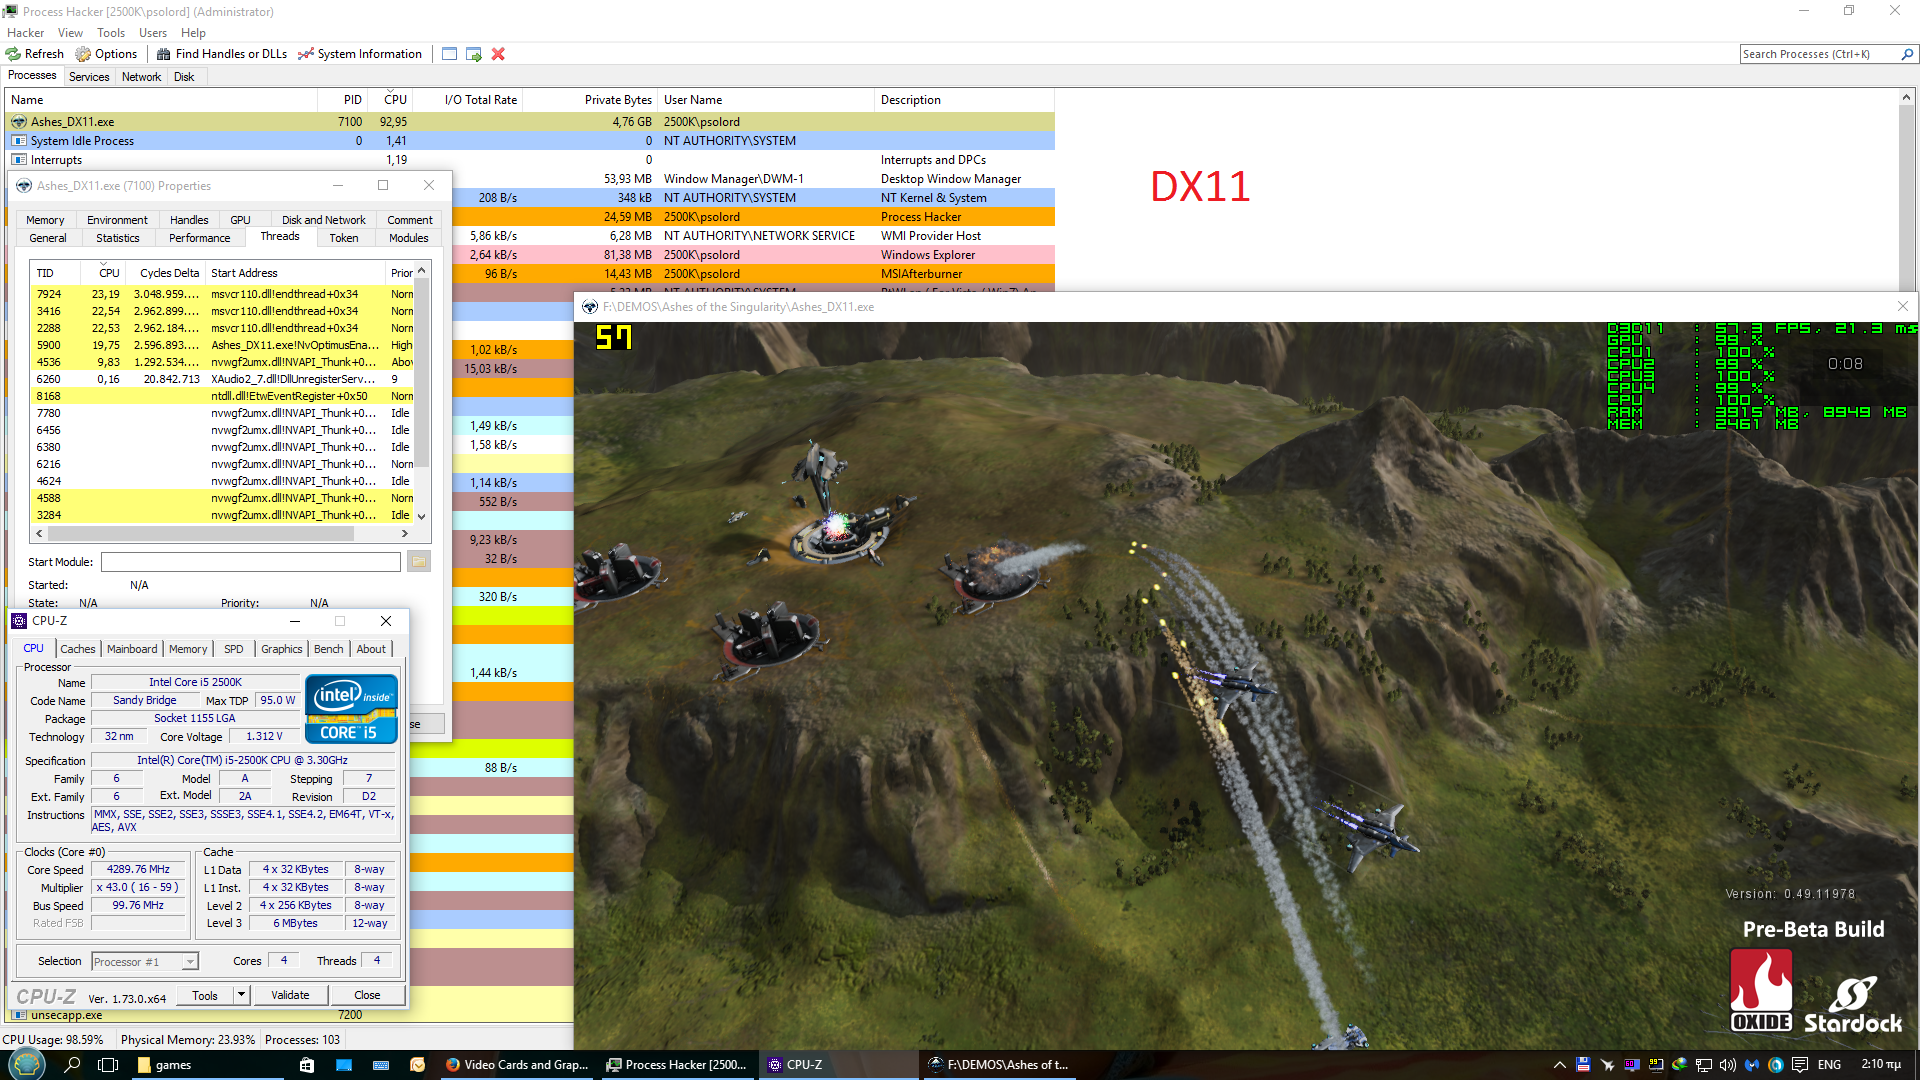Open the Firefox Video Cards taskbar item
This screenshot has height=1080, width=1920.
tap(518, 1065)
